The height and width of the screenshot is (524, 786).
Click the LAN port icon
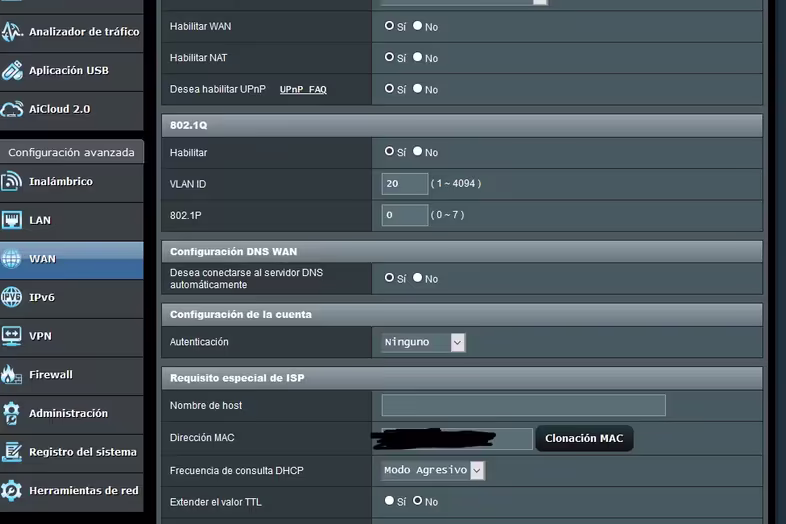click(x=12, y=220)
